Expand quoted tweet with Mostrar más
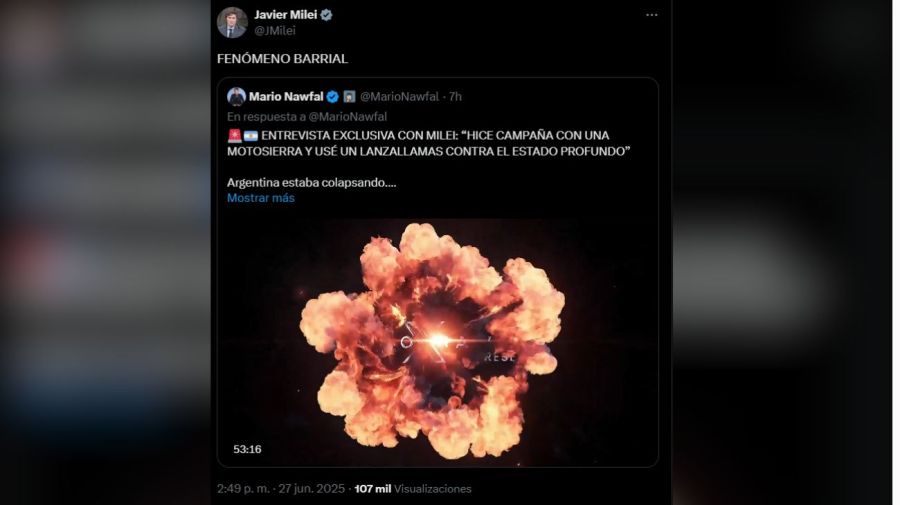Viewport: 900px width, 505px height. [260, 198]
